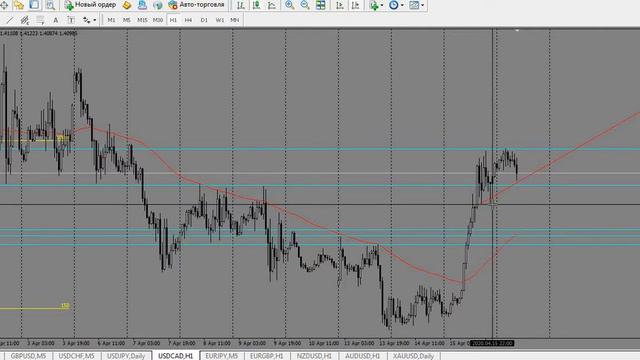This screenshot has height=360, width=640.
Task: Open the Strategy Tester magnifier icon
Action: coord(50,5)
